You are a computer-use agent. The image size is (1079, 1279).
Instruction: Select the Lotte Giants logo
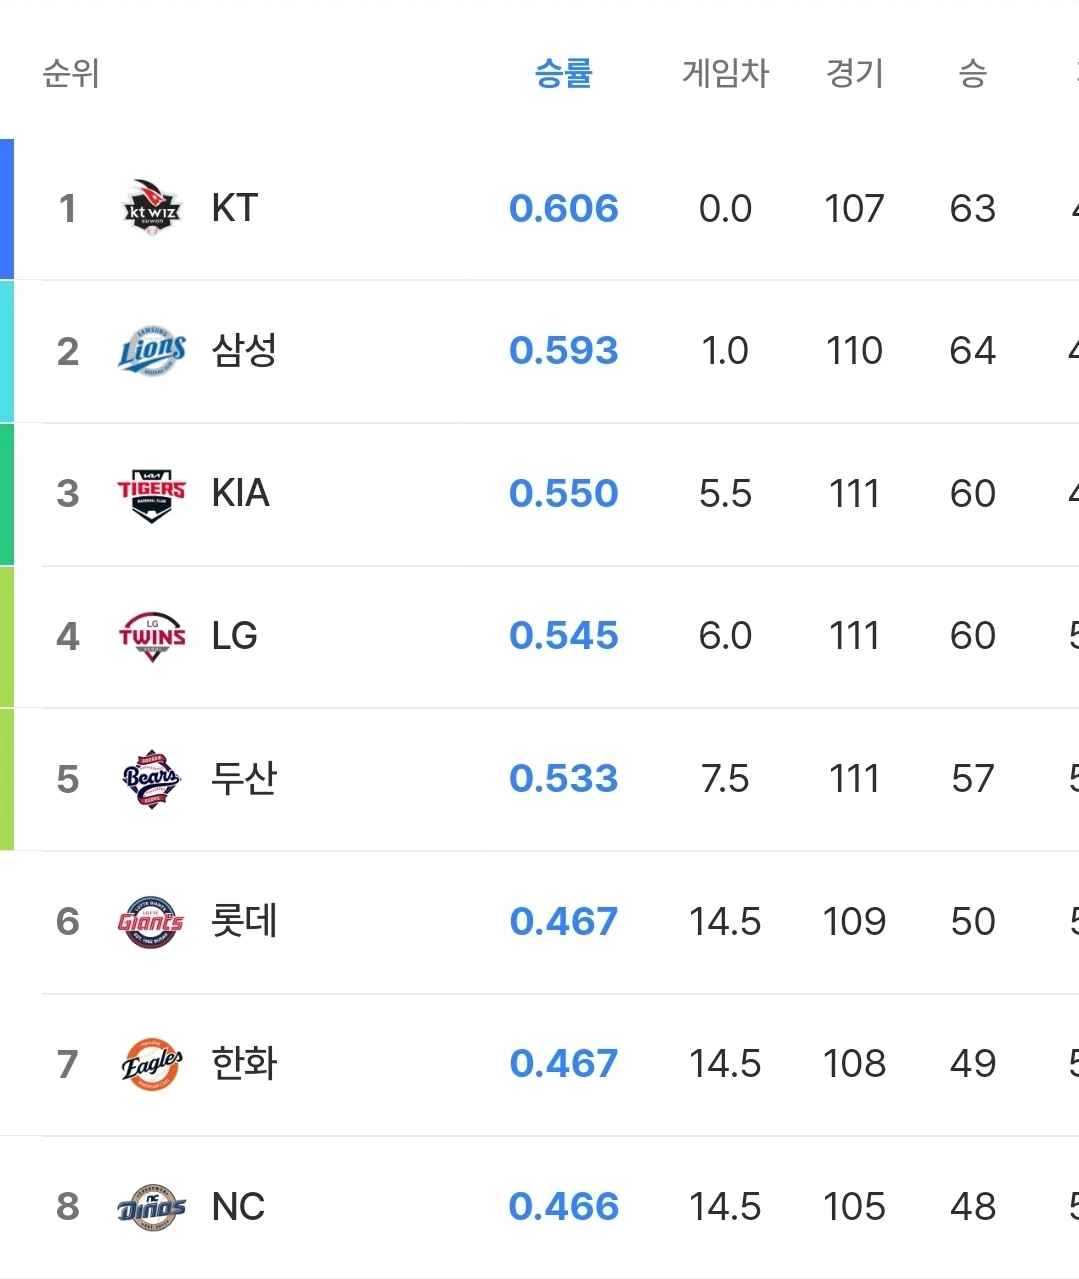click(152, 922)
